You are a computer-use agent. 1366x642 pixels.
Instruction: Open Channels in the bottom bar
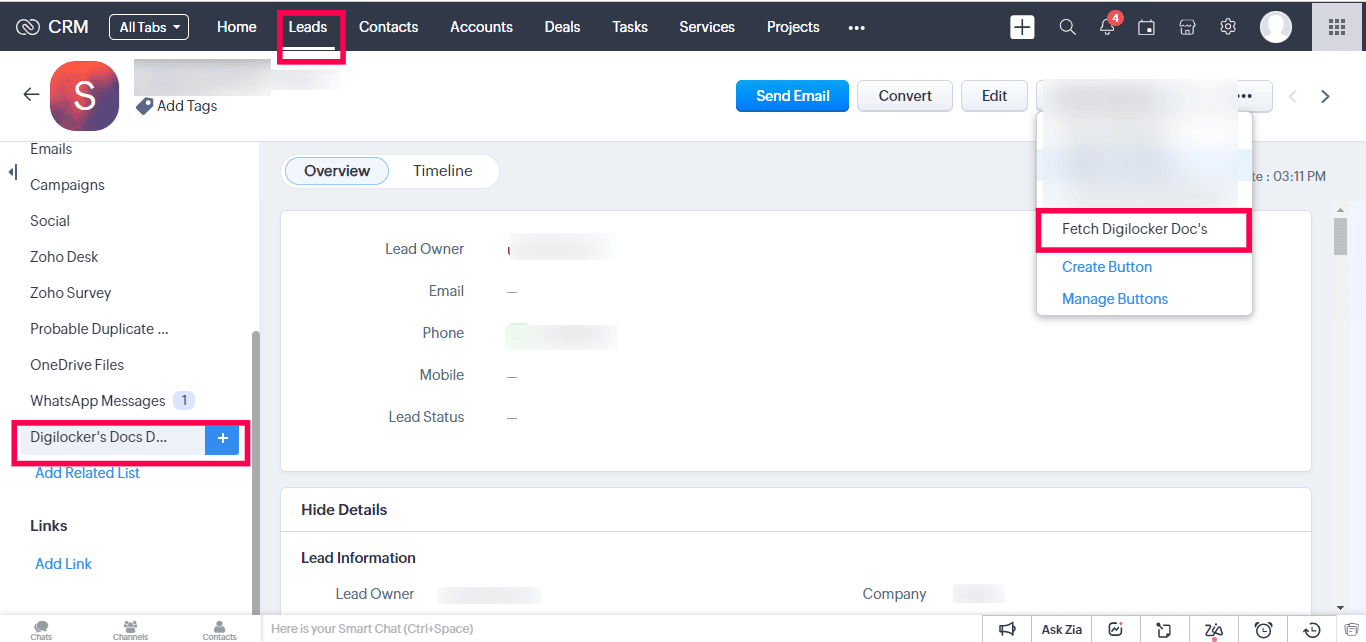click(130, 629)
